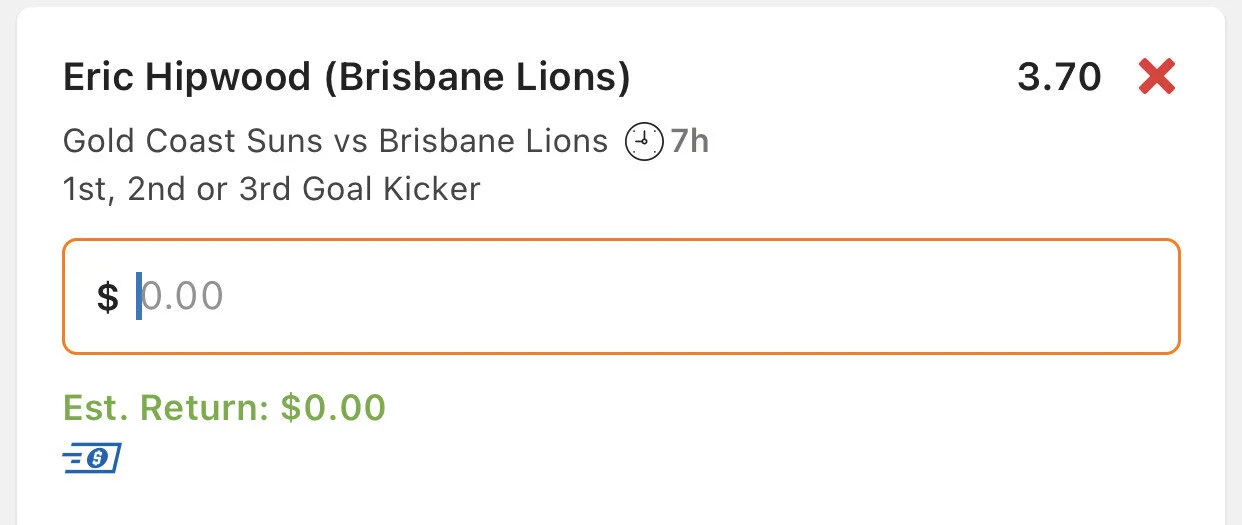Focus the stake amount input field
This screenshot has width=1242, height=525.
point(620,296)
